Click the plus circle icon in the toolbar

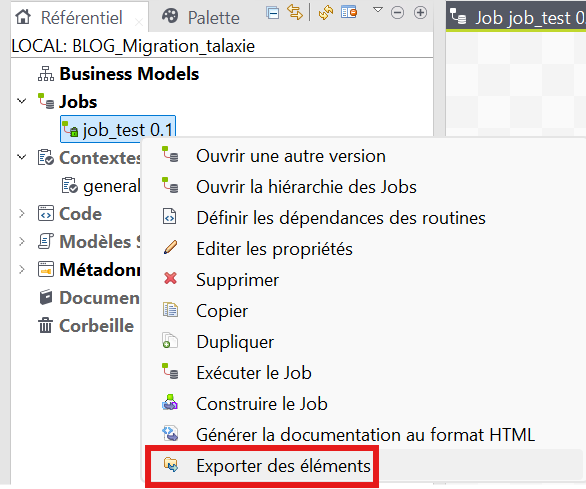(x=420, y=13)
